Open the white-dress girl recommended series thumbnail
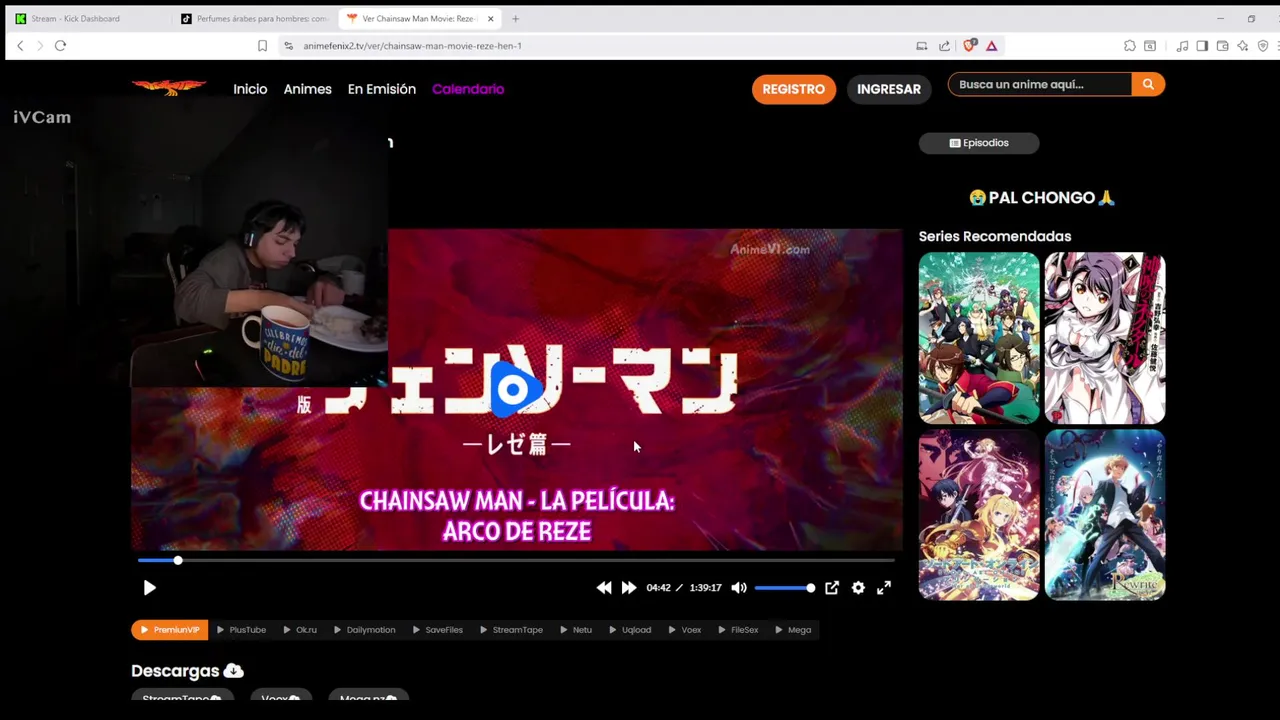 point(1105,338)
